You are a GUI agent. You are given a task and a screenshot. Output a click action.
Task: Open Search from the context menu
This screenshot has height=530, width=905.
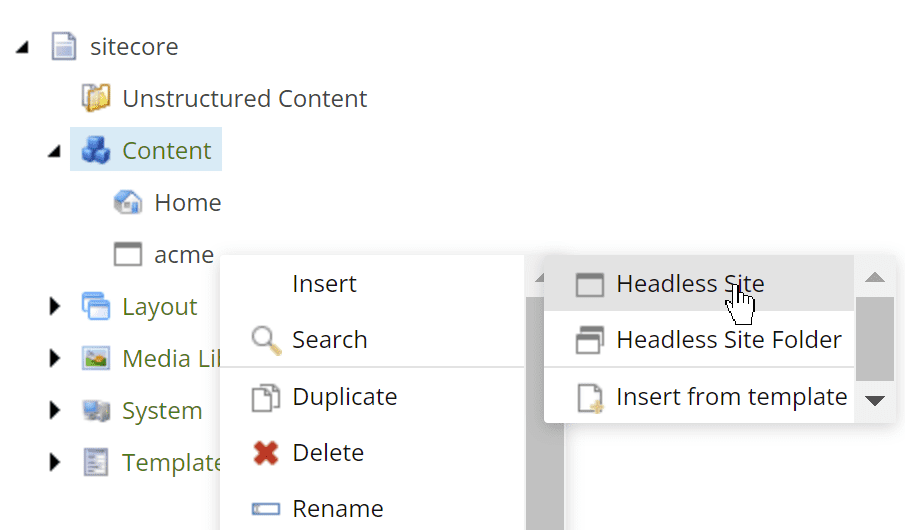[329, 340]
